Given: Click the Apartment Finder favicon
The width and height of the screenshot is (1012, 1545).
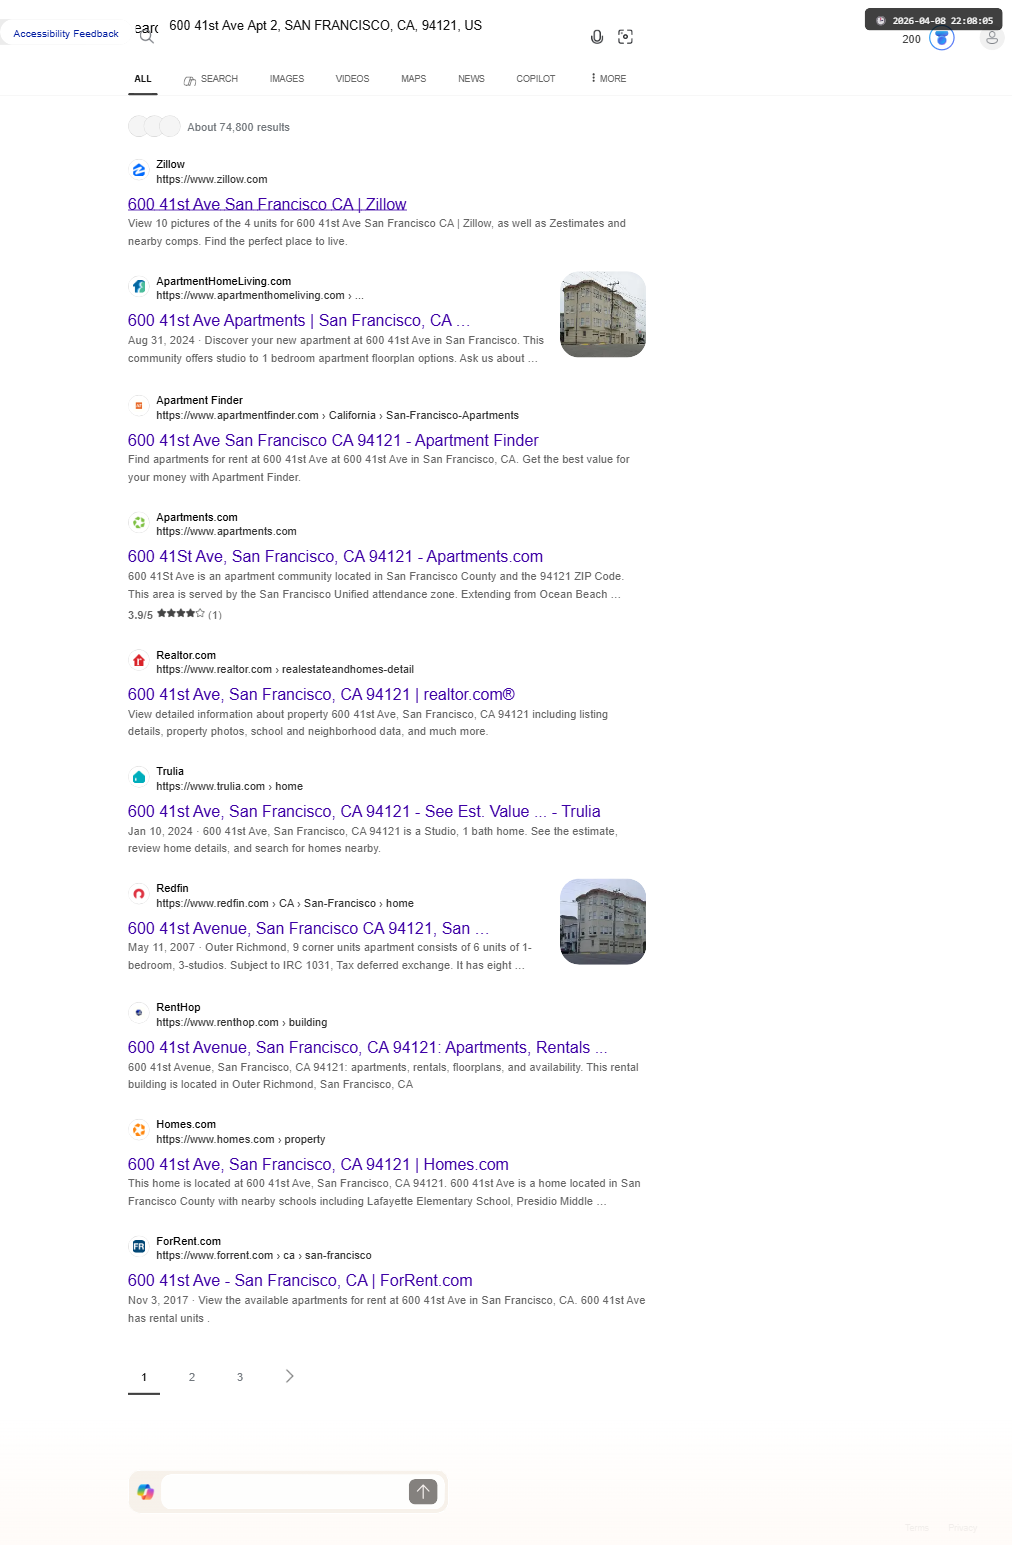Looking at the screenshot, I should (139, 406).
